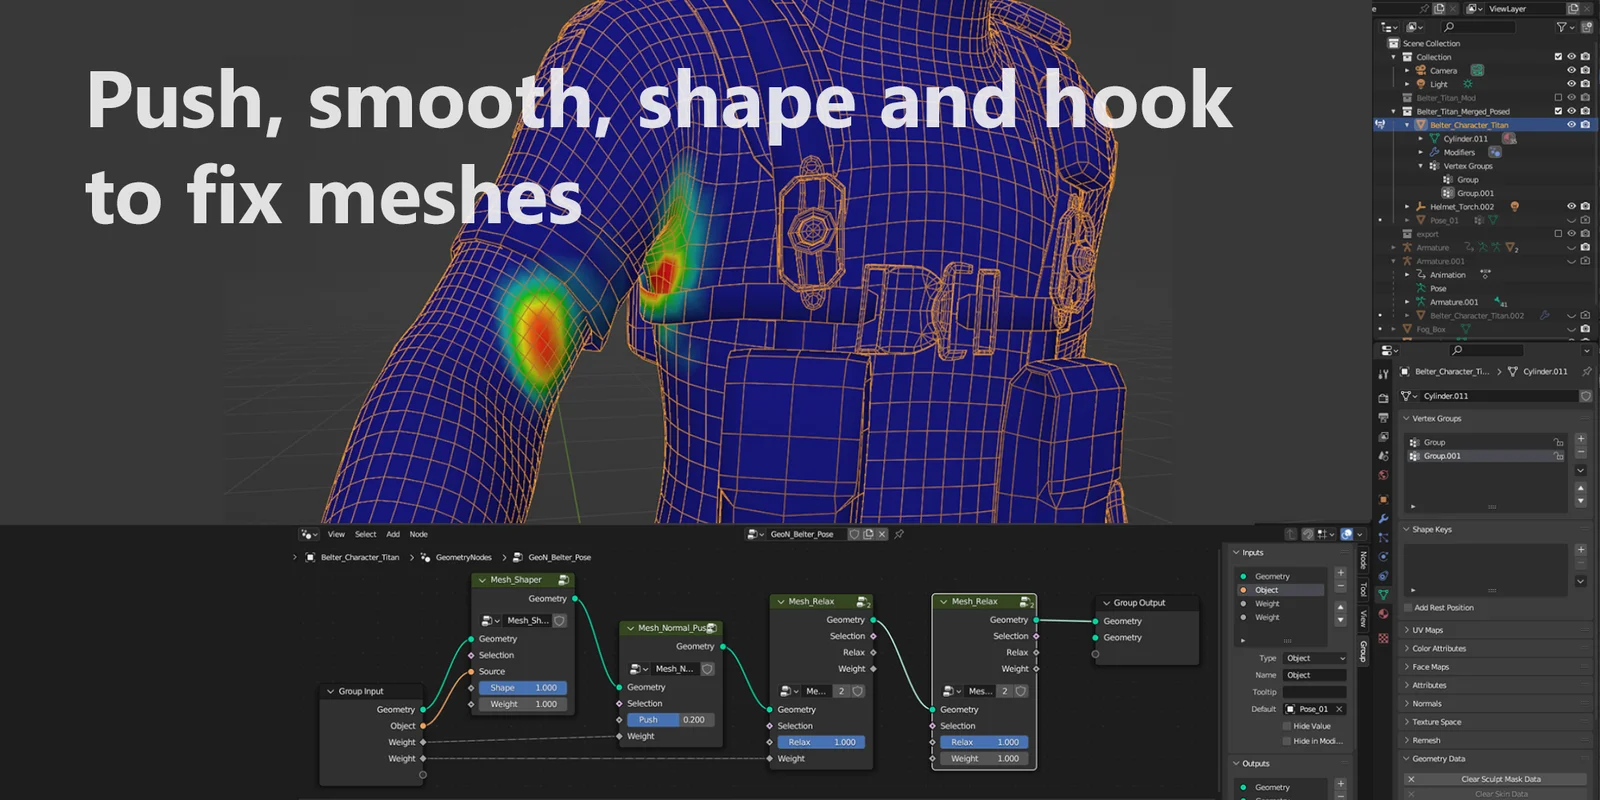The height and width of the screenshot is (800, 1600).
Task: Toggle Belter_Titan_Merged_Posed collection checkbox
Action: (1558, 111)
